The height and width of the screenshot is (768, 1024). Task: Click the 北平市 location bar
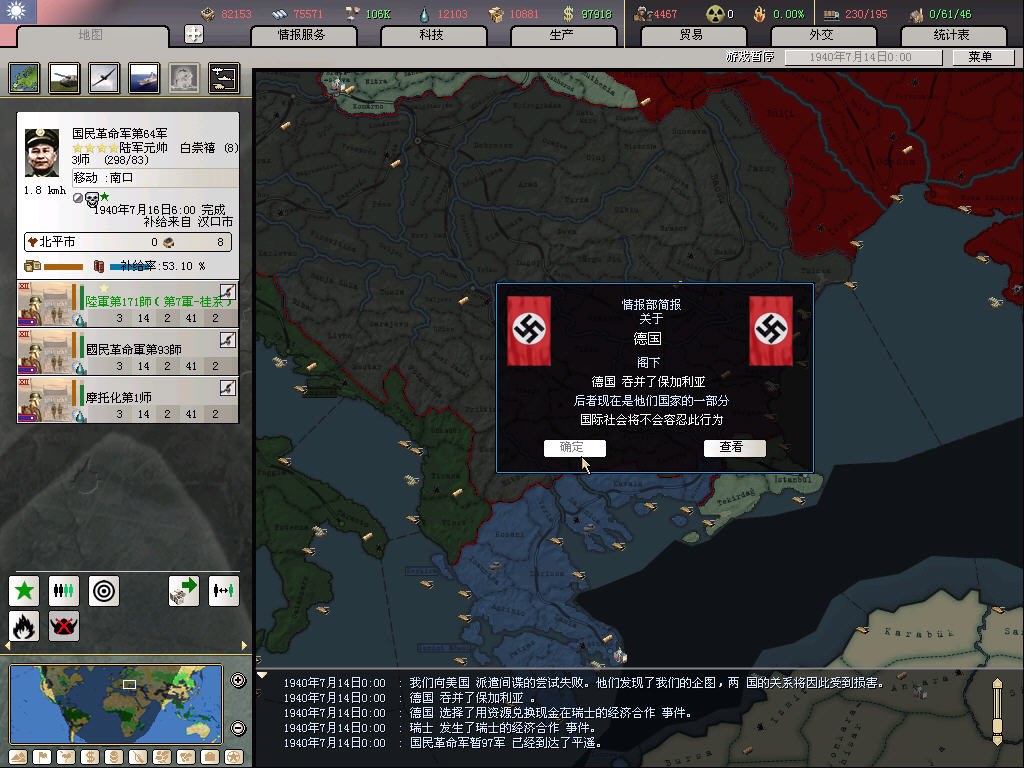(128, 242)
